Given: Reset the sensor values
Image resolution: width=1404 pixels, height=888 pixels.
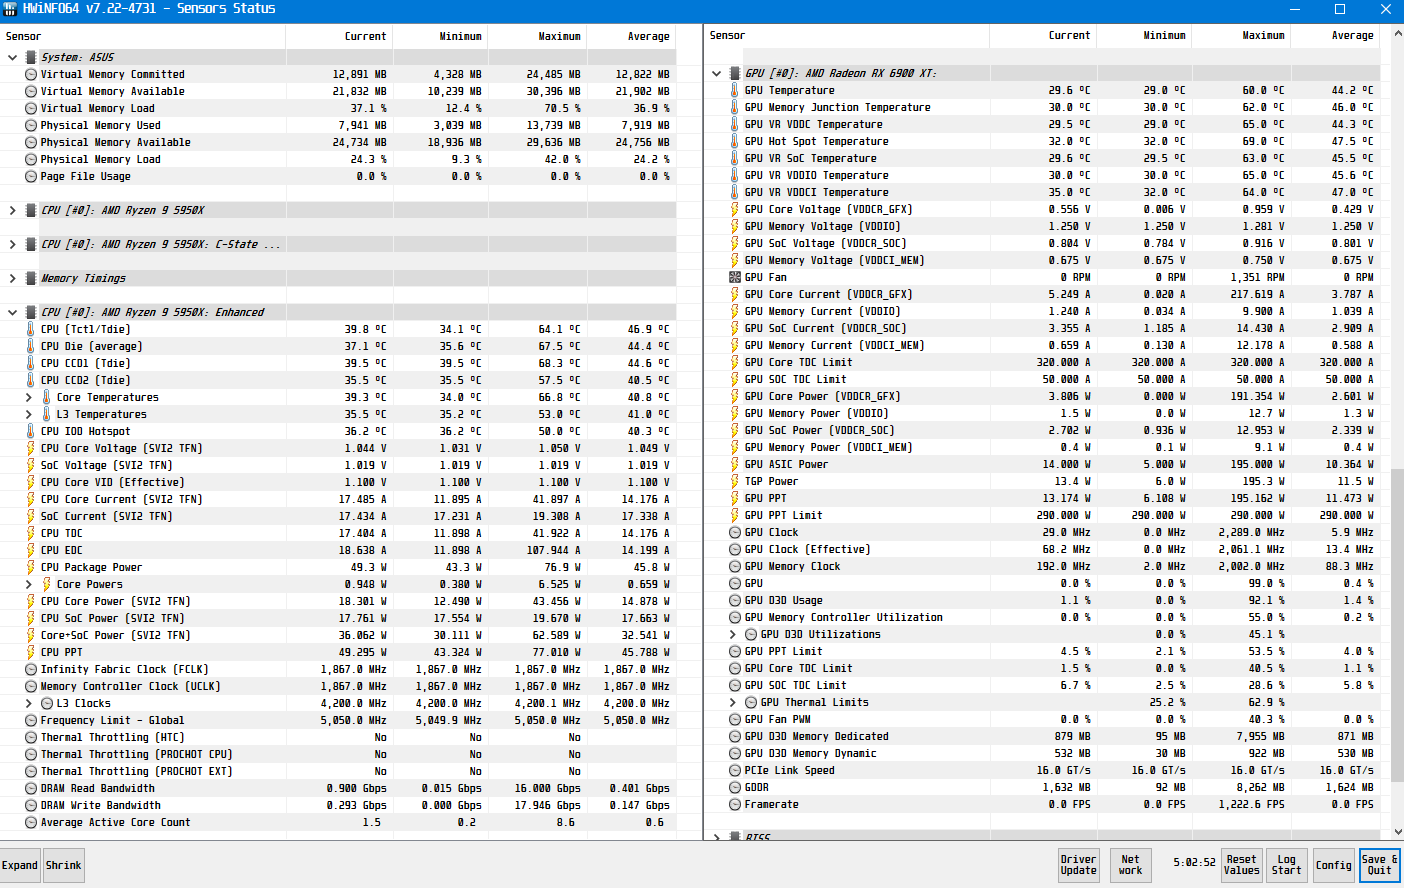Looking at the screenshot, I should (1242, 865).
